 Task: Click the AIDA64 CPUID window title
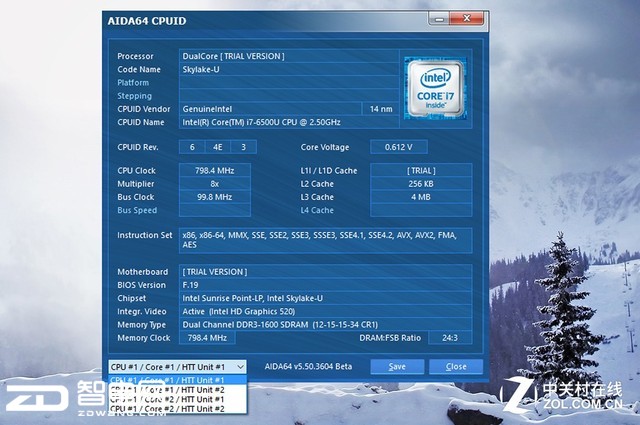click(x=147, y=21)
